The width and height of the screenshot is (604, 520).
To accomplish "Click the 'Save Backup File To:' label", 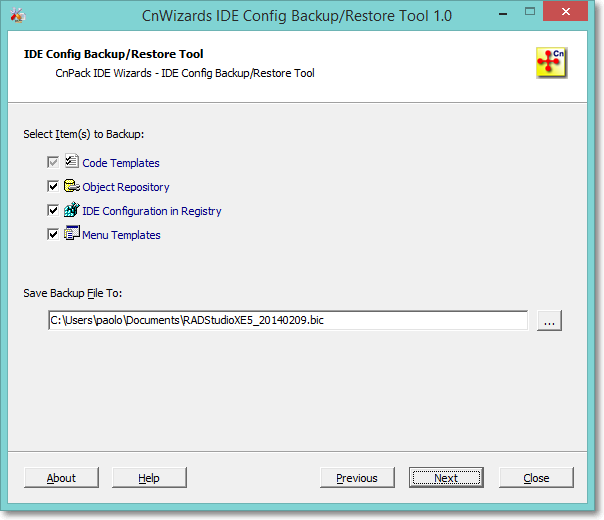I will coord(72,293).
